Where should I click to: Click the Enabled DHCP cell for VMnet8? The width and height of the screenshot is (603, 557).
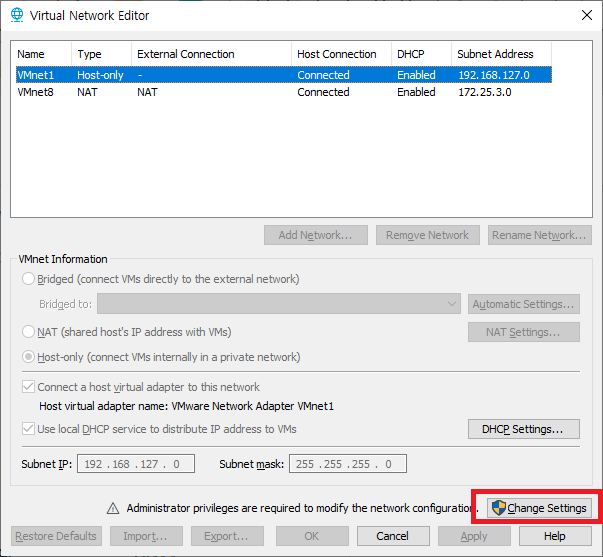point(416,92)
